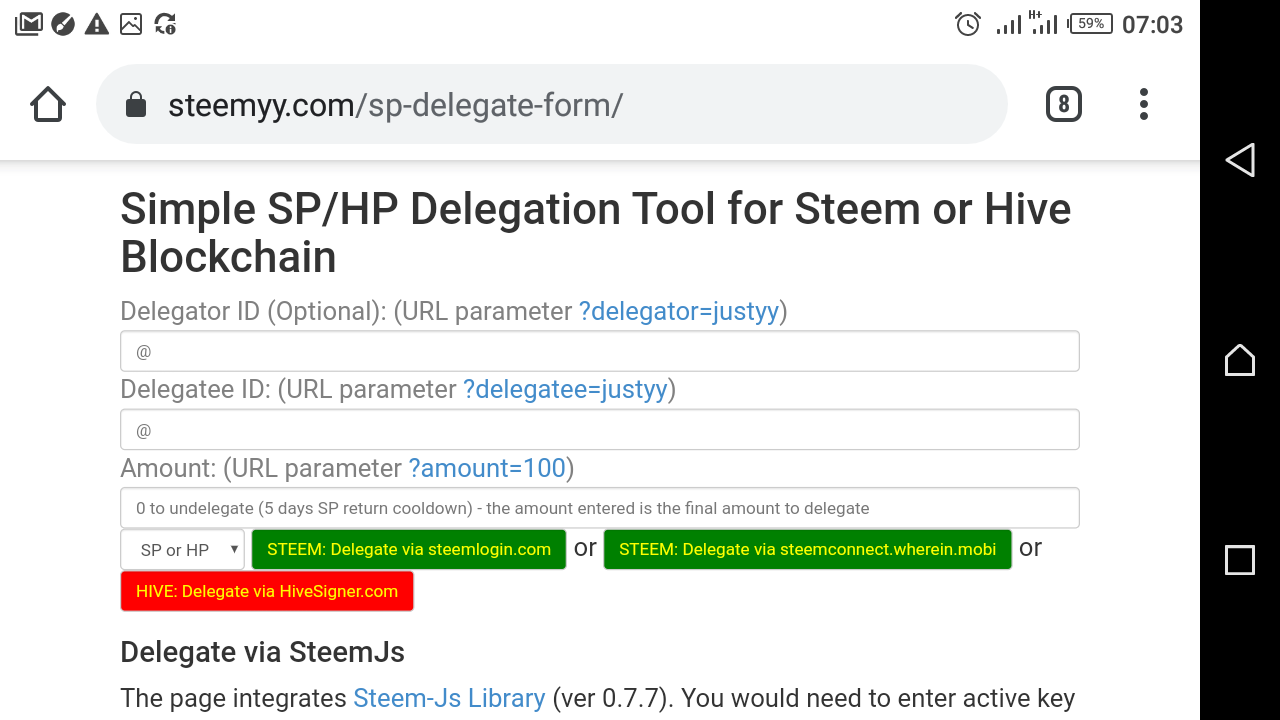Tap the steemyy.com address bar URL
Viewport: 1280px width, 720px height.
(396, 105)
